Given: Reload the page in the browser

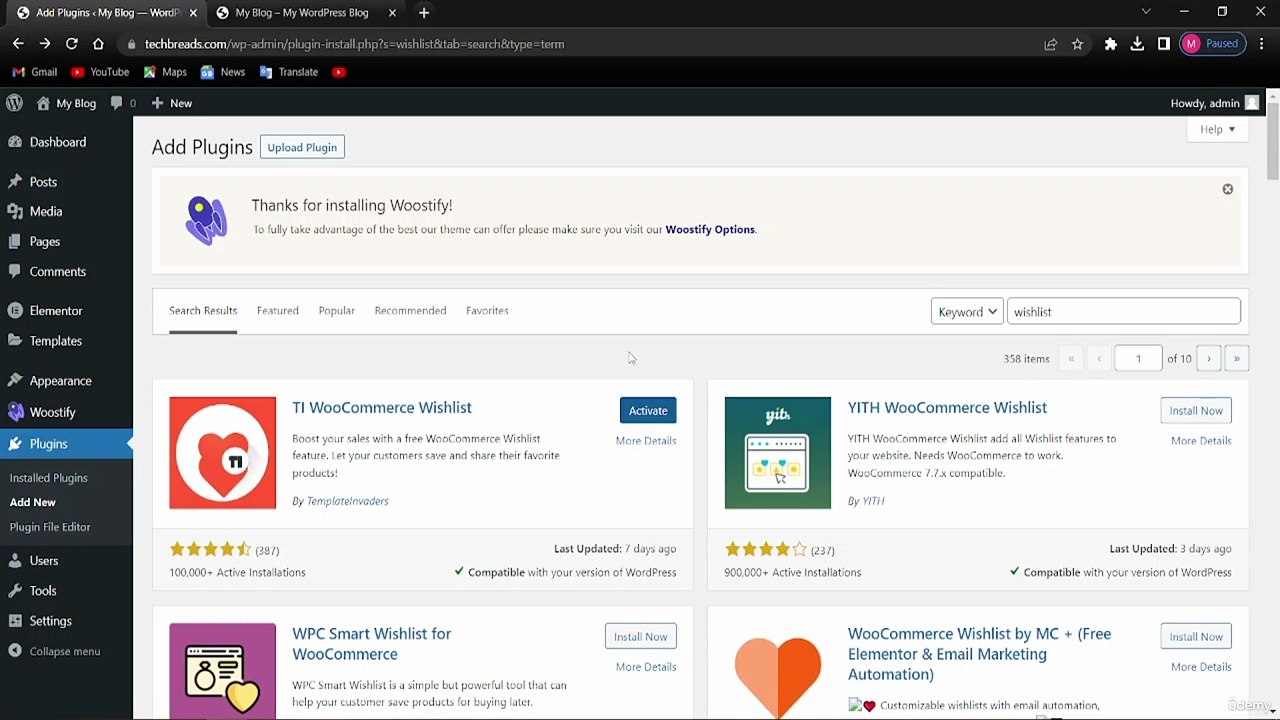Looking at the screenshot, I should 71,44.
